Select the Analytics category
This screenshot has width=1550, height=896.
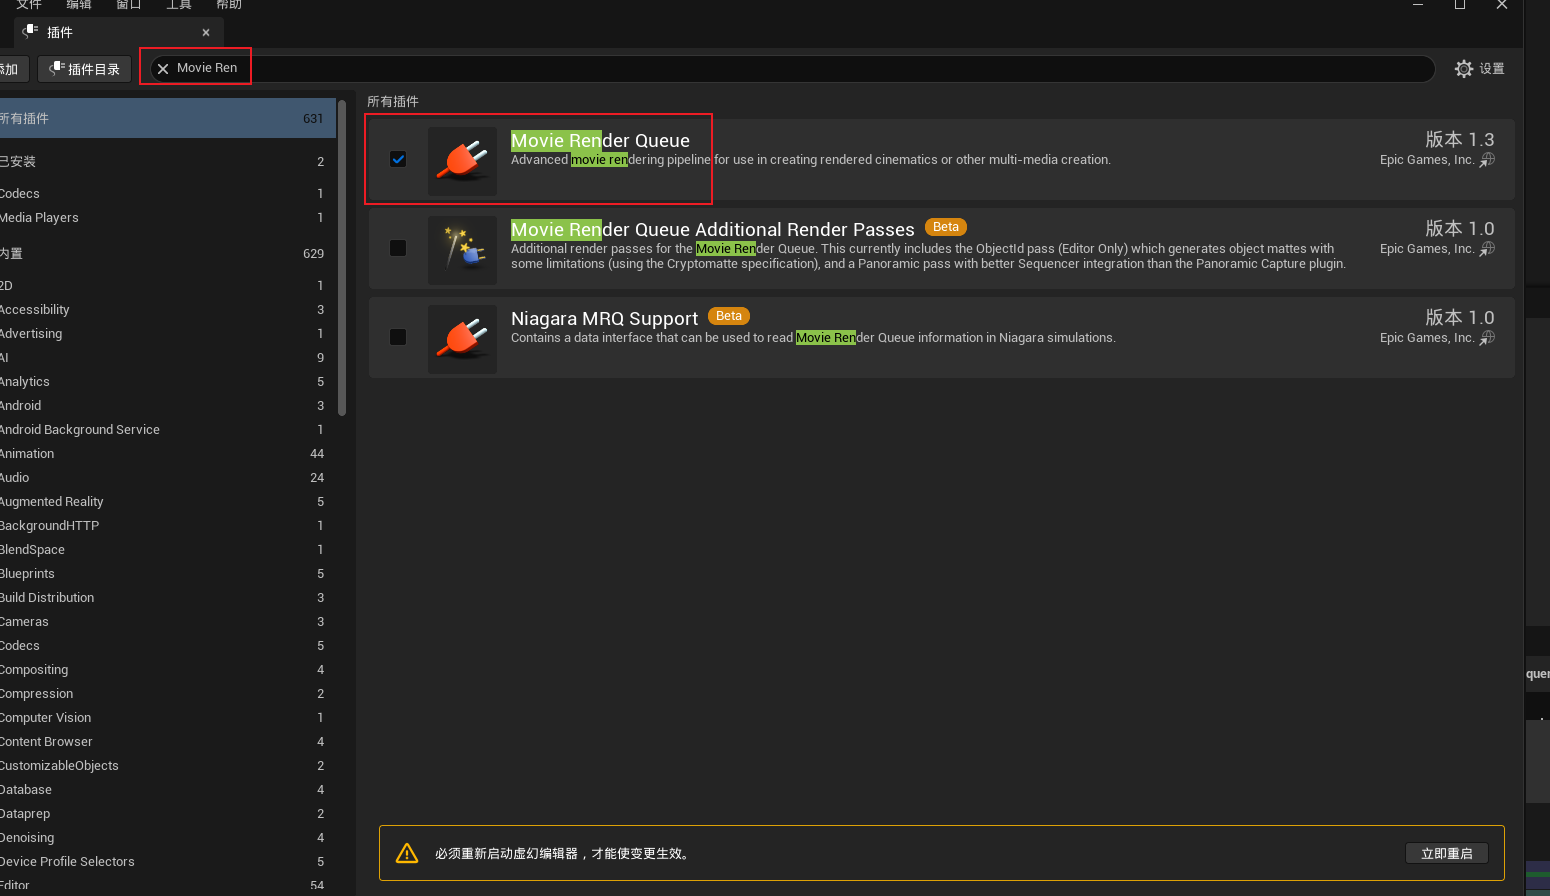168,382
